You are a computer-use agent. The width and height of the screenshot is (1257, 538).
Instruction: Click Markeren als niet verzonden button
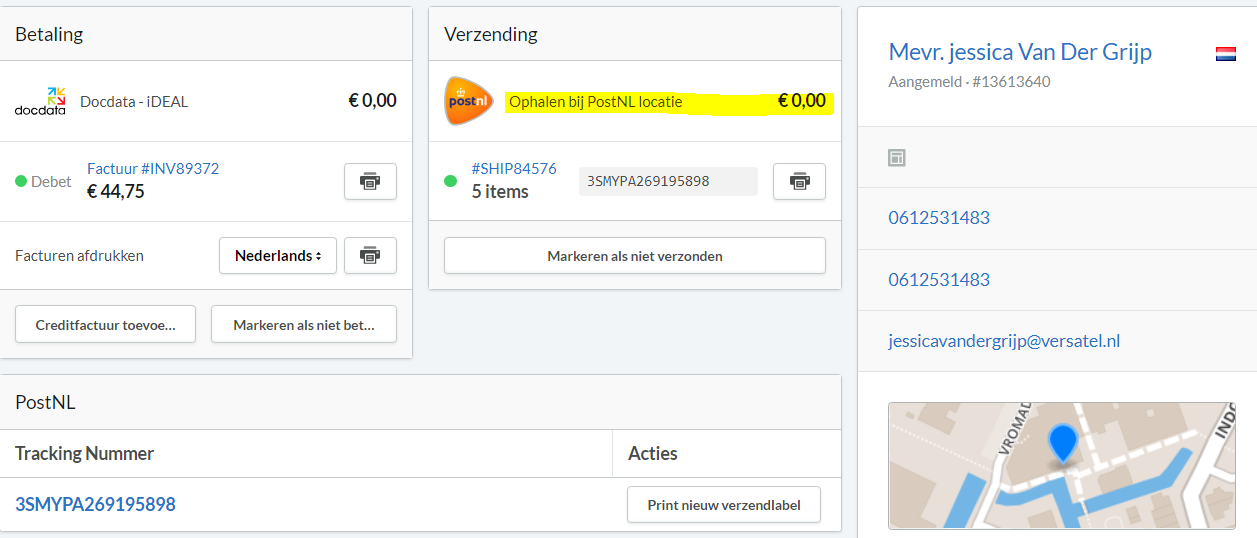point(634,255)
